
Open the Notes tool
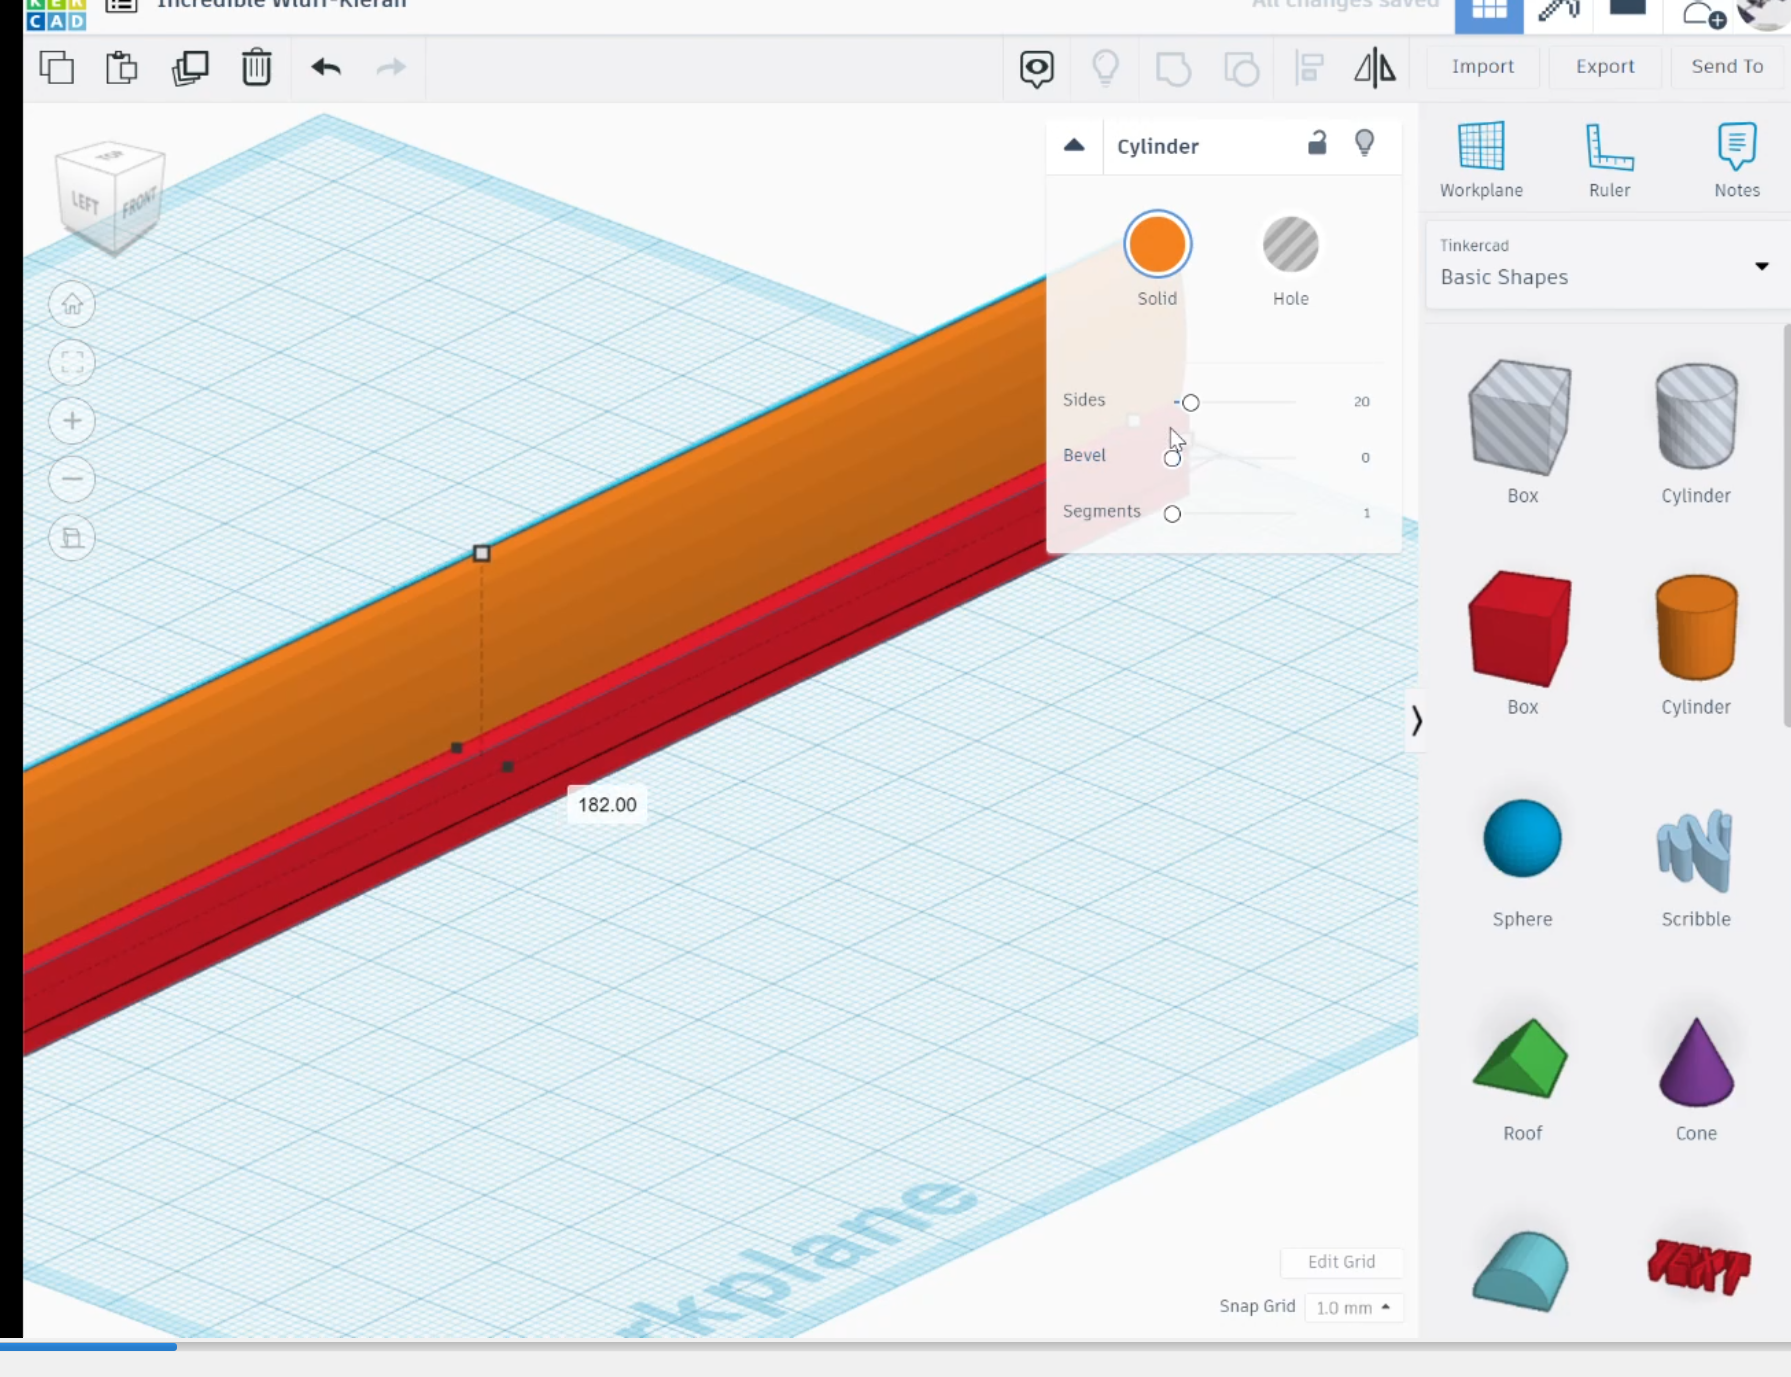tap(1737, 160)
